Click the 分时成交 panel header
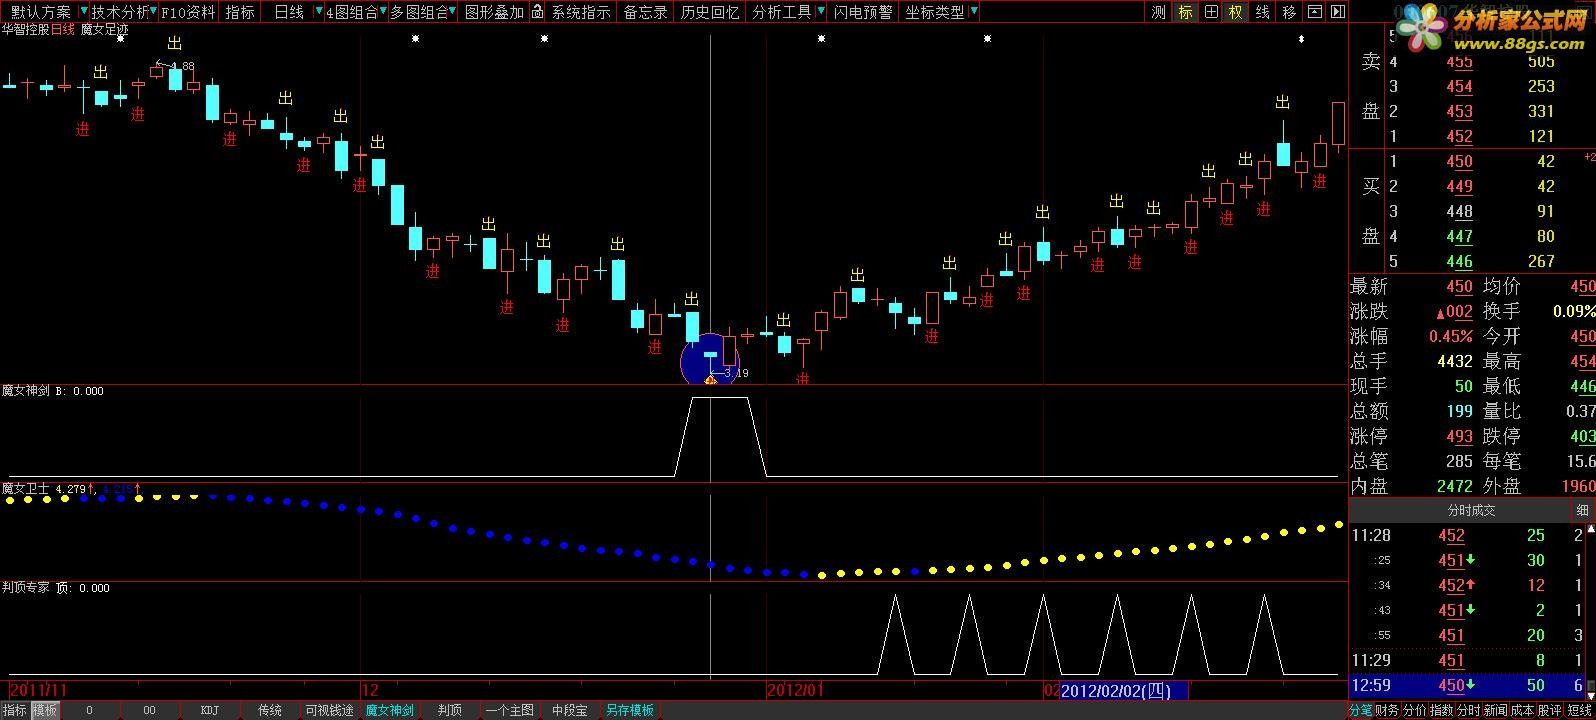 tap(1472, 510)
